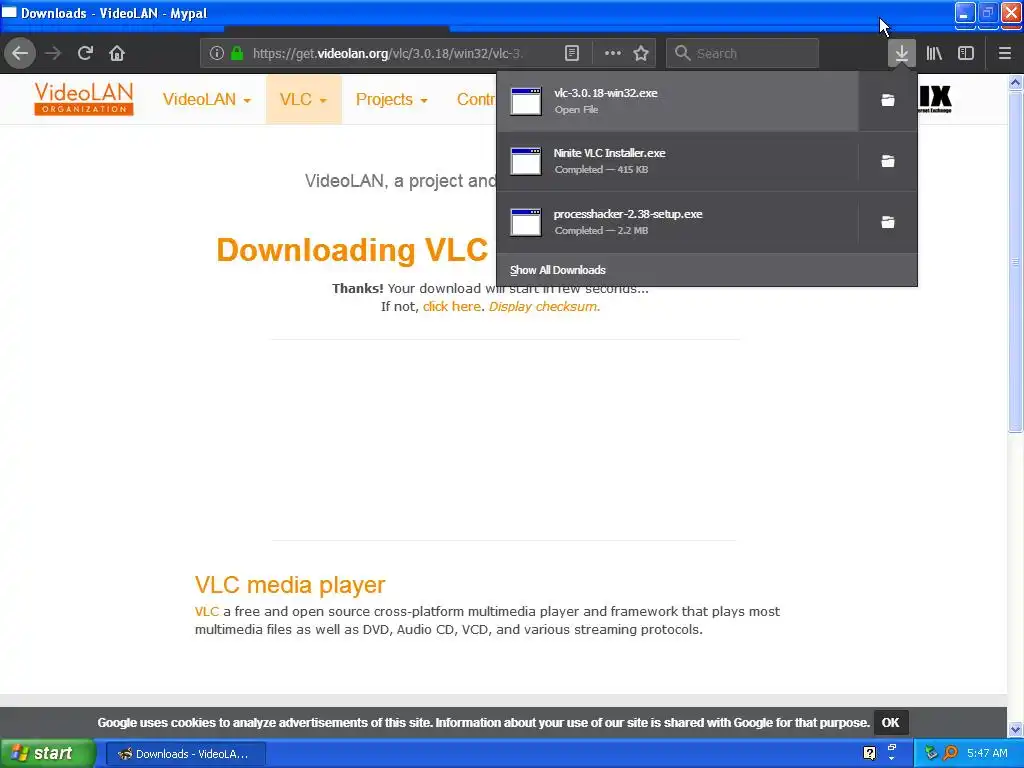
Task: Open the browser home page
Action: tap(117, 53)
